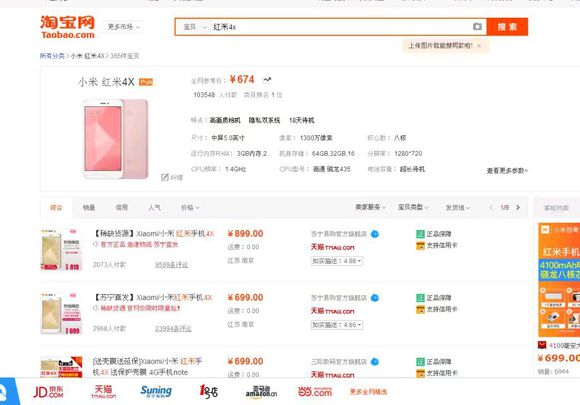Click the 支持信用卡 icon in ¥899.00 row

[x=420, y=245]
